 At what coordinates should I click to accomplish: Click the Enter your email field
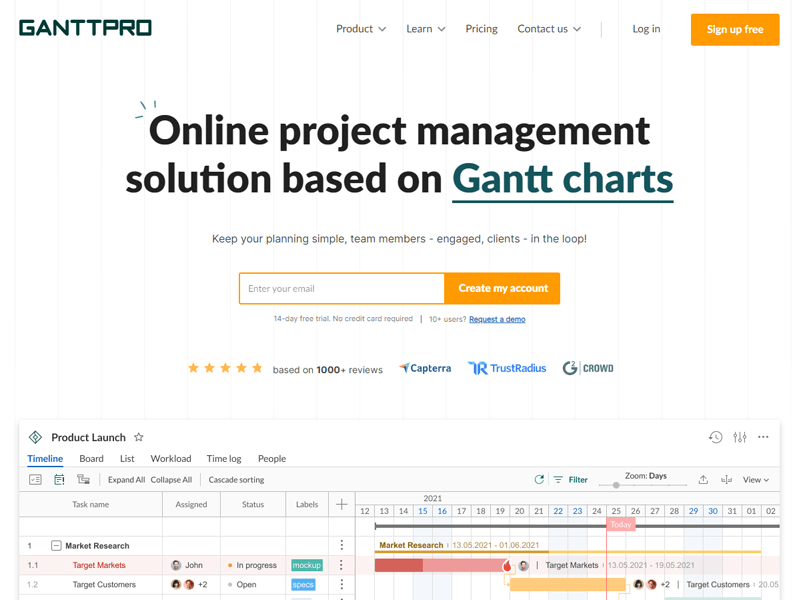(342, 288)
